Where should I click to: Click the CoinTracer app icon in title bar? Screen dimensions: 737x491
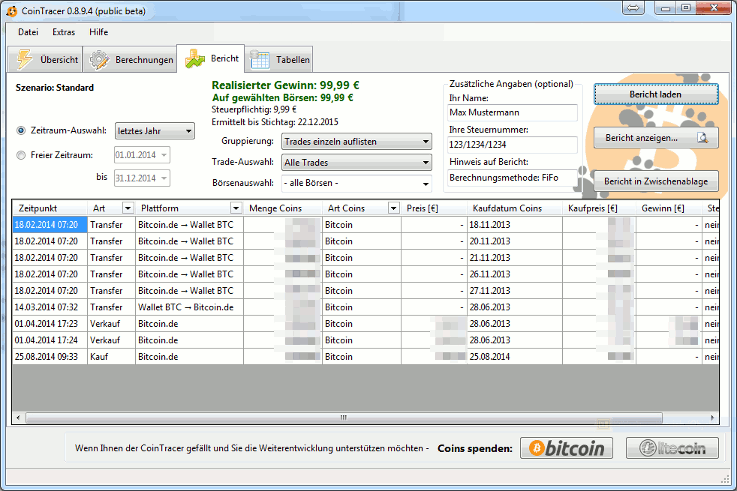click(11, 11)
